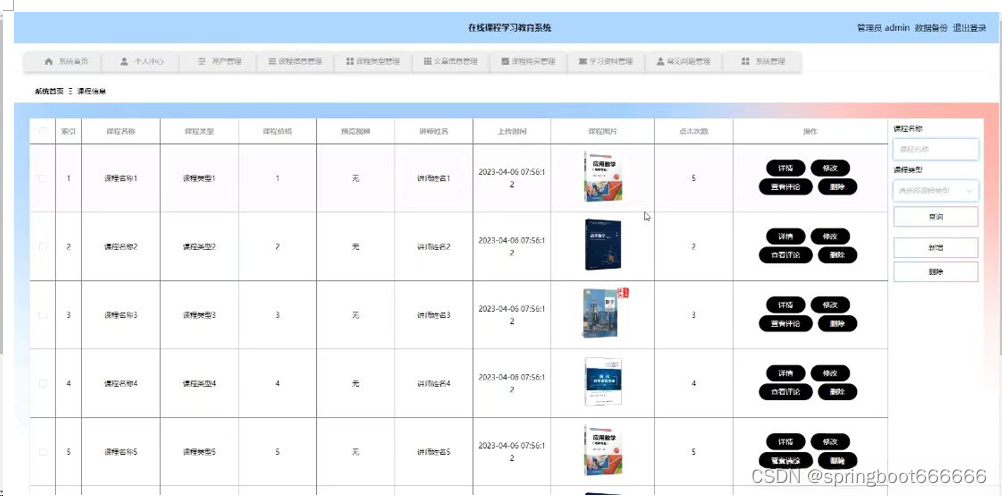Click 删除 for 课程名称1 row
The height and width of the screenshot is (496, 1002).
(x=837, y=187)
